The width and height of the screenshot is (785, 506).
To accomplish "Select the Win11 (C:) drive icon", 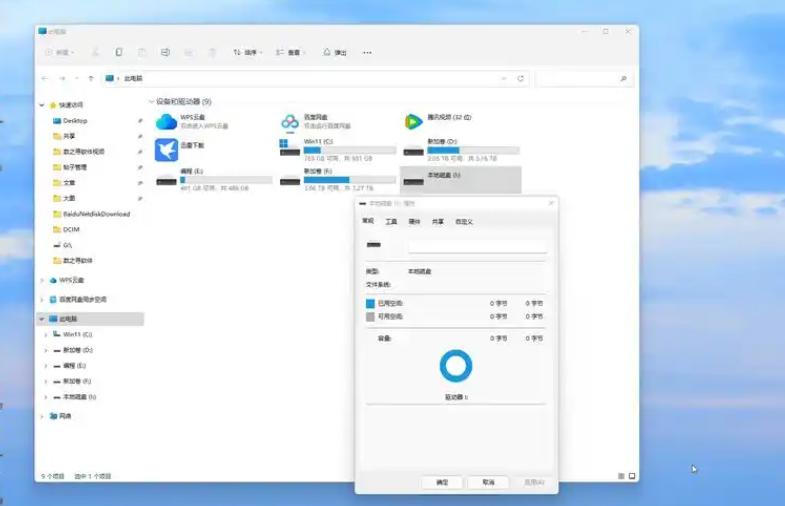I will click(290, 148).
